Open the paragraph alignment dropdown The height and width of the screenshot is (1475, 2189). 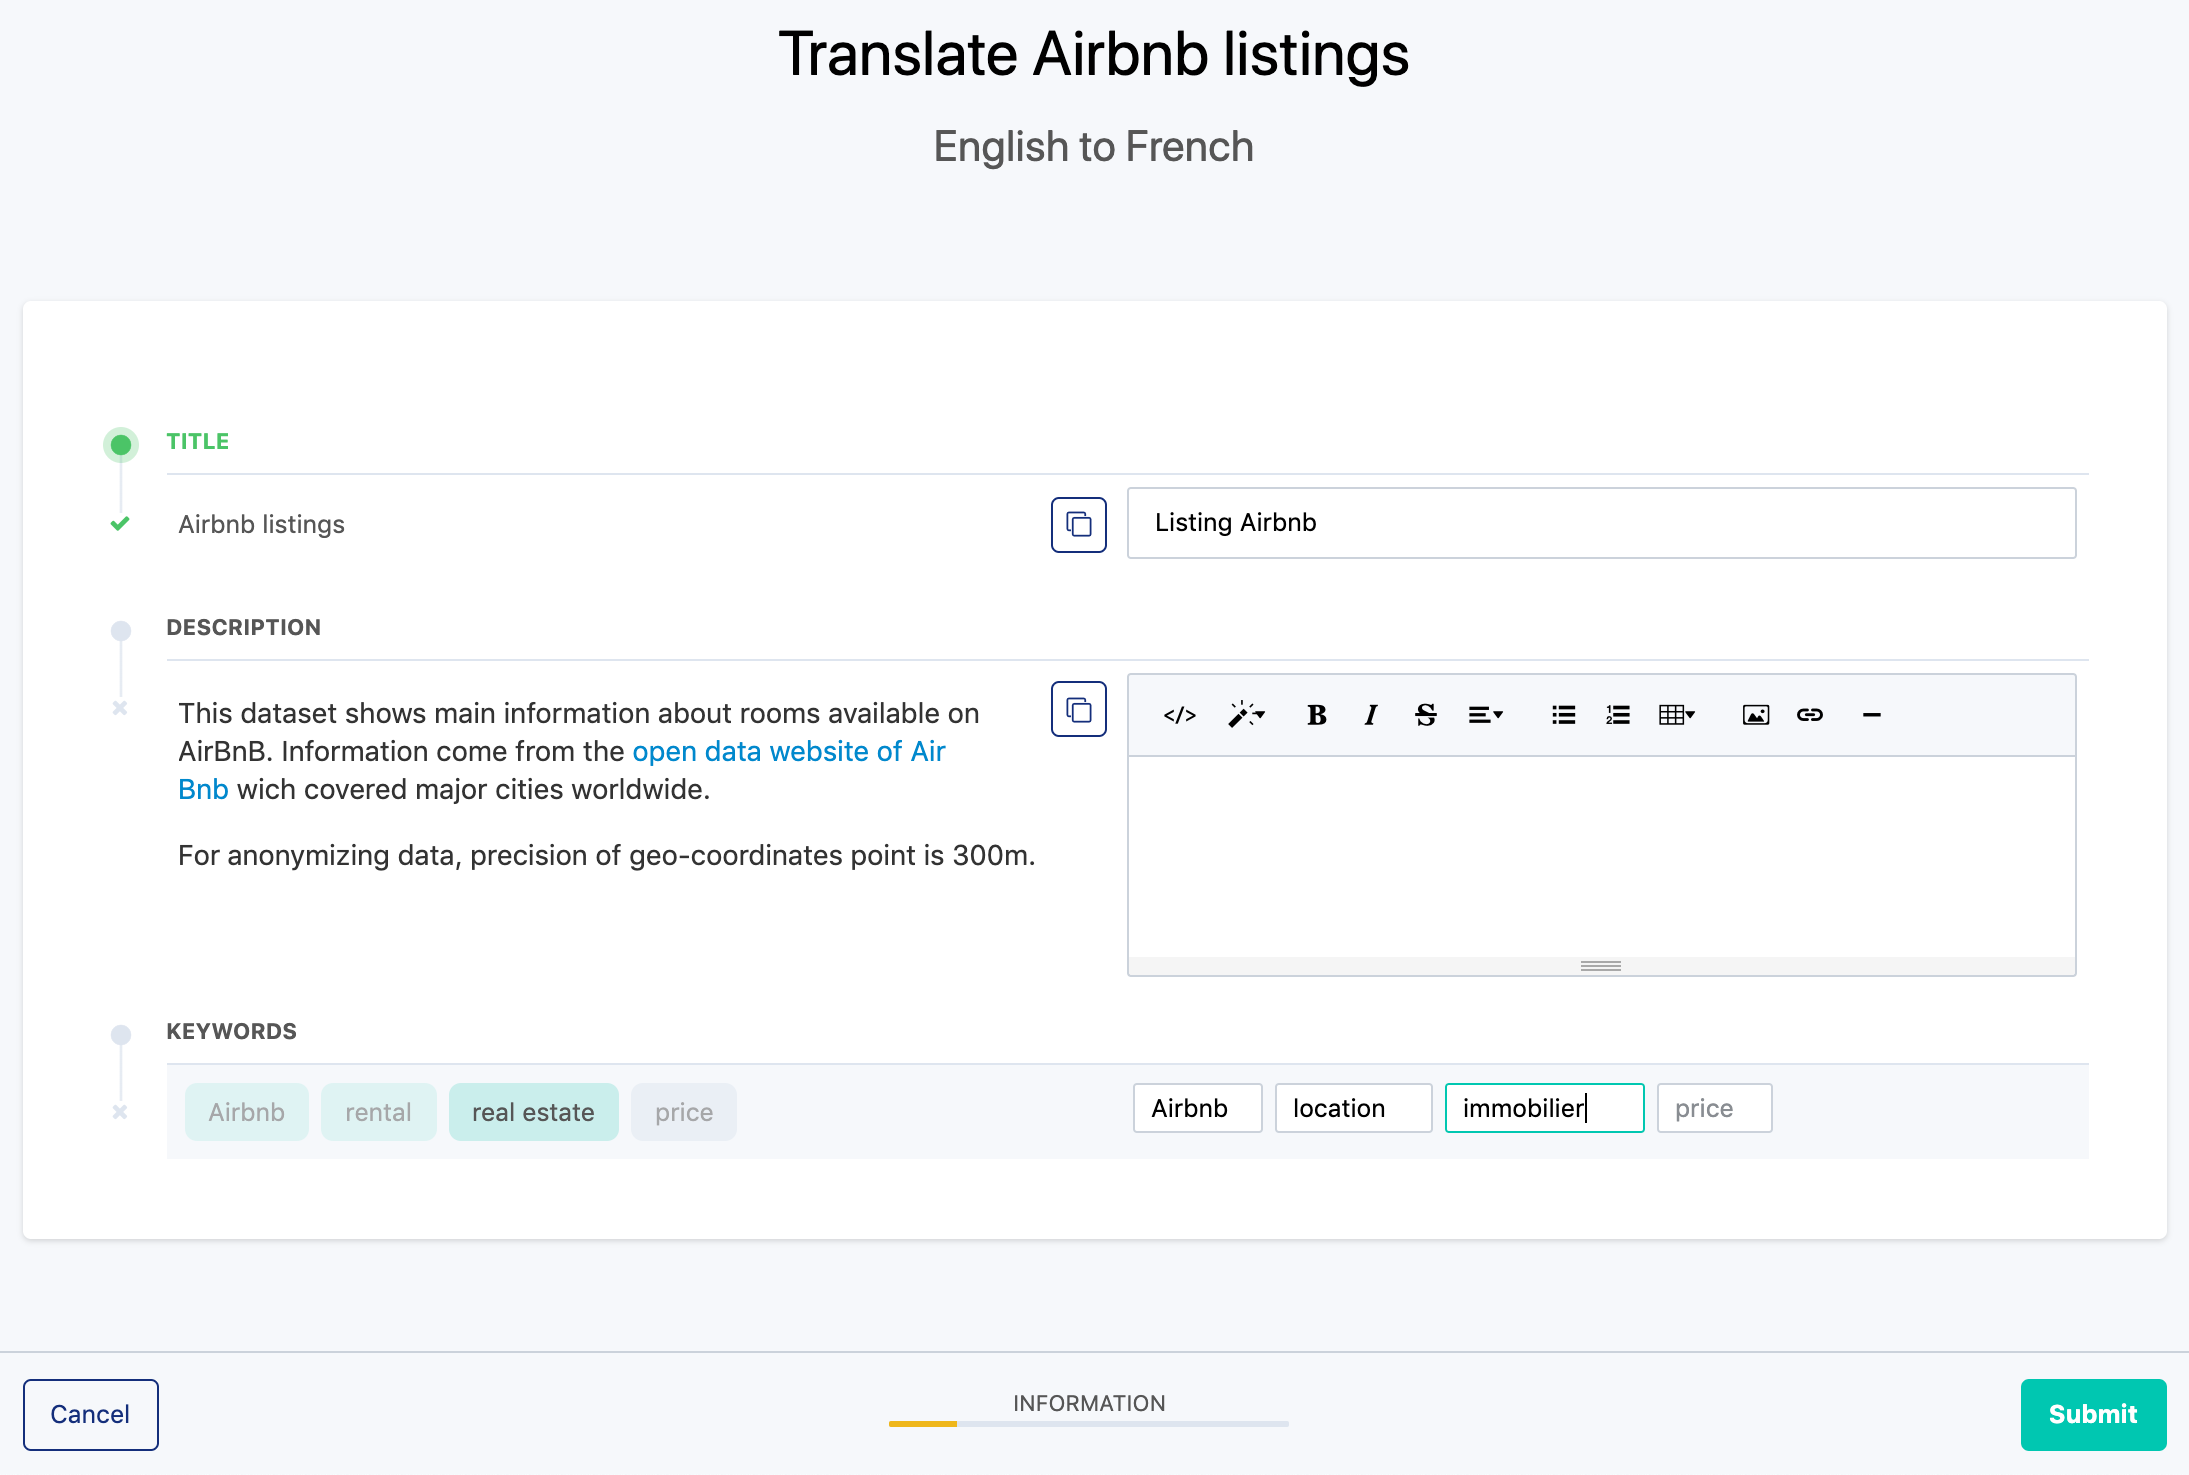pos(1485,715)
